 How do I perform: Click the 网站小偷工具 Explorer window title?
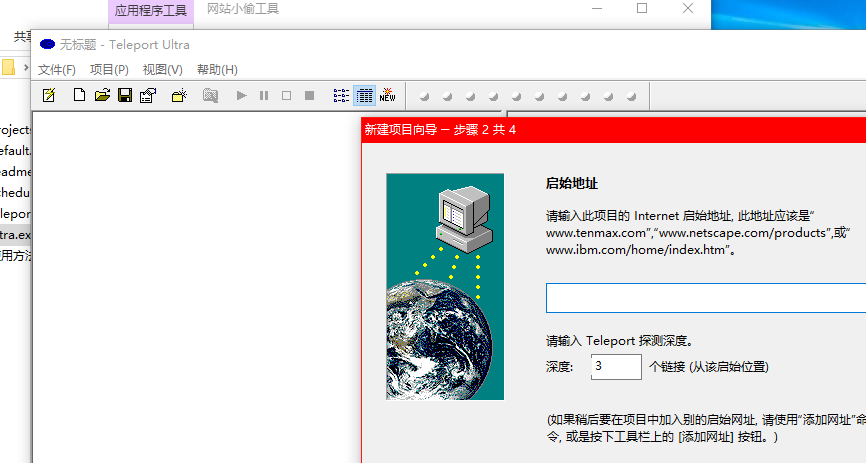pyautogui.click(x=243, y=9)
